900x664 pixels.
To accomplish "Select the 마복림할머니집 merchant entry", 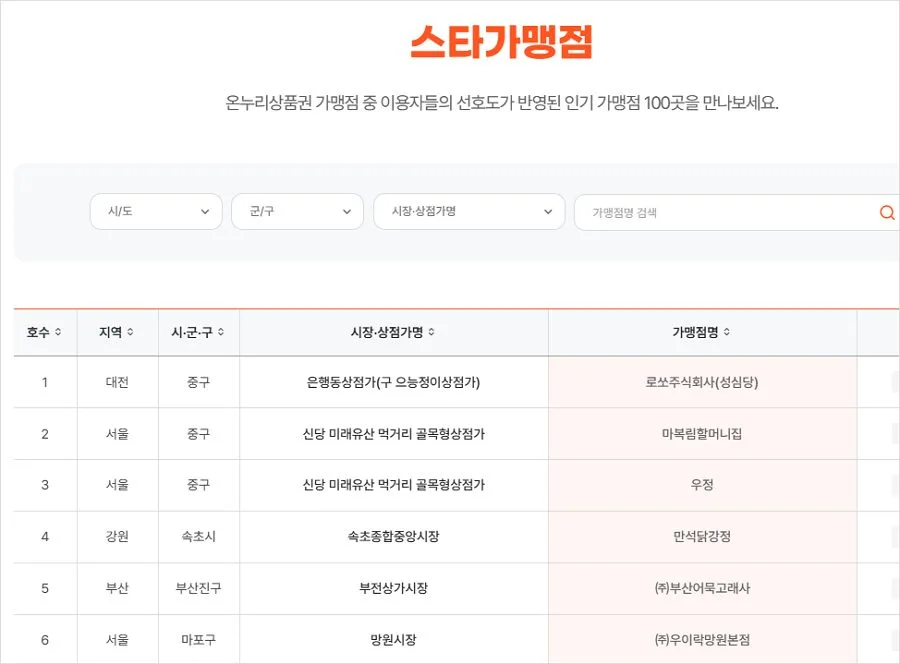I will tap(704, 433).
